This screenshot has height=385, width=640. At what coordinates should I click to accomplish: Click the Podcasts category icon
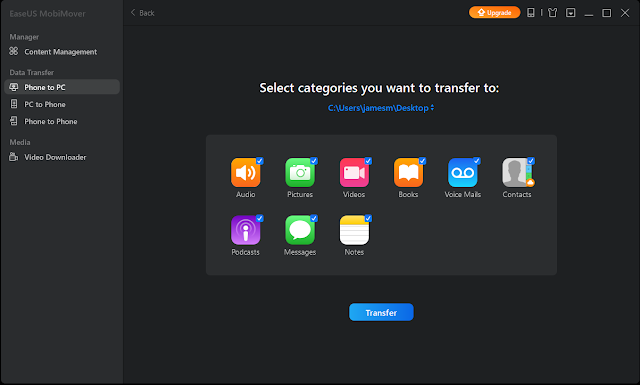pyautogui.click(x=245, y=230)
